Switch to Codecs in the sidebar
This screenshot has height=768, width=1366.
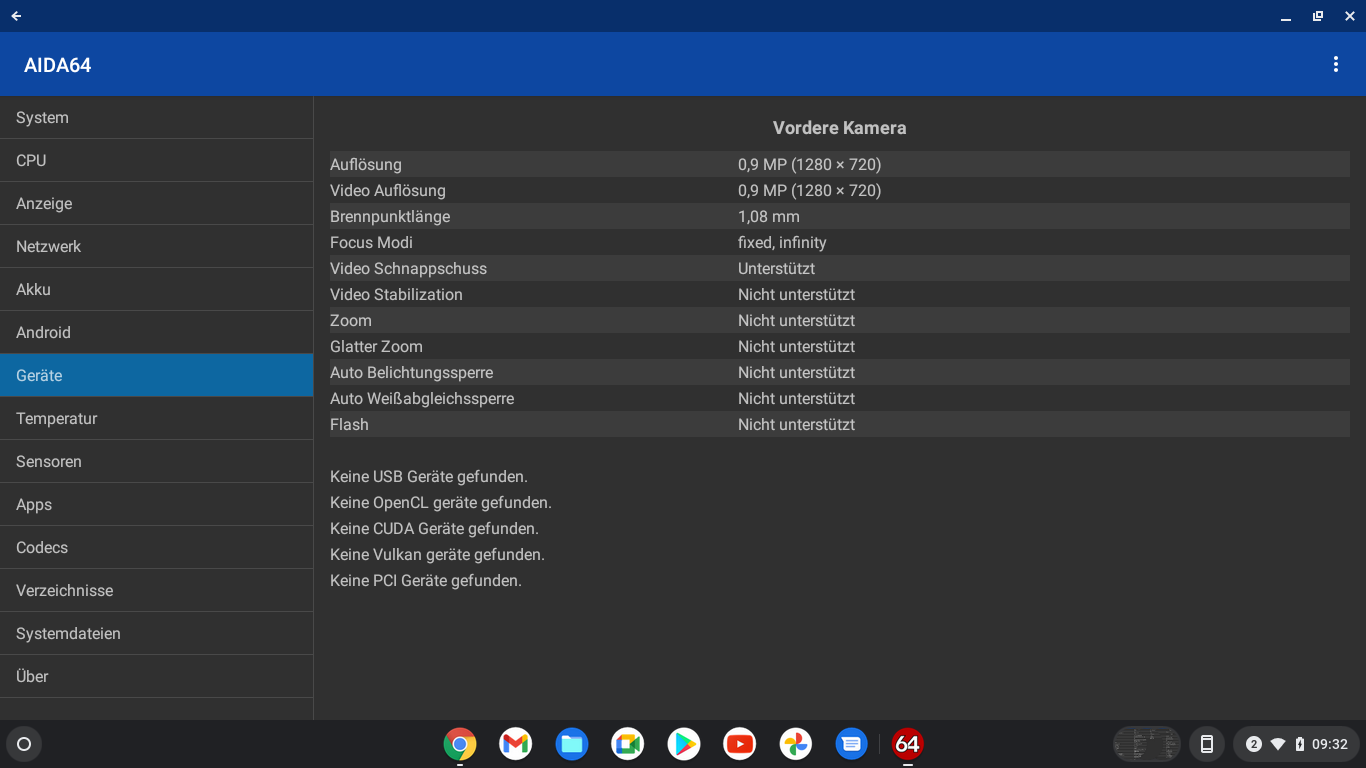tap(157, 548)
